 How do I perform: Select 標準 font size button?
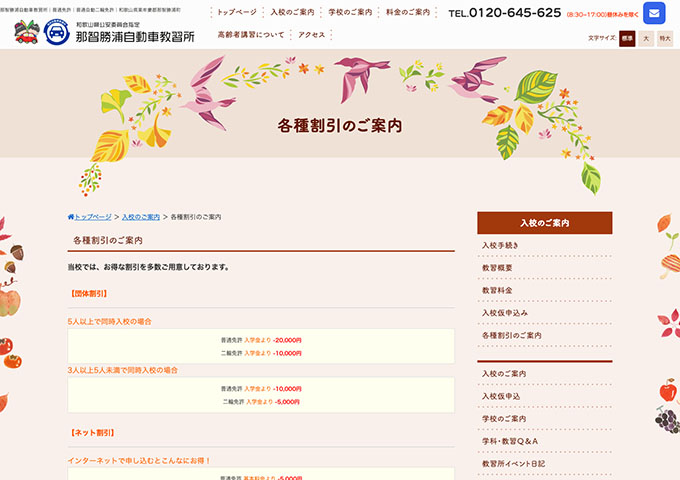click(627, 39)
